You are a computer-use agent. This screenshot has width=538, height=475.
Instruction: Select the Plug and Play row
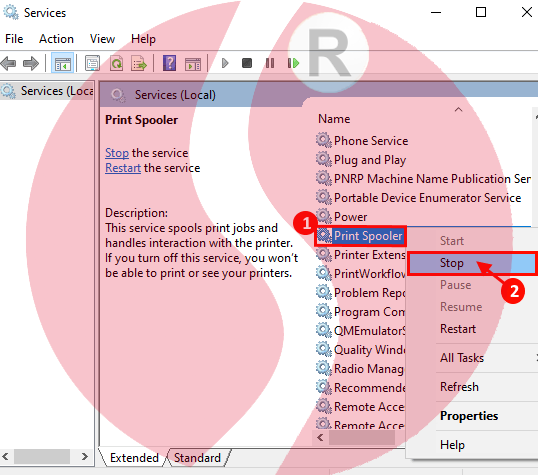[370, 160]
